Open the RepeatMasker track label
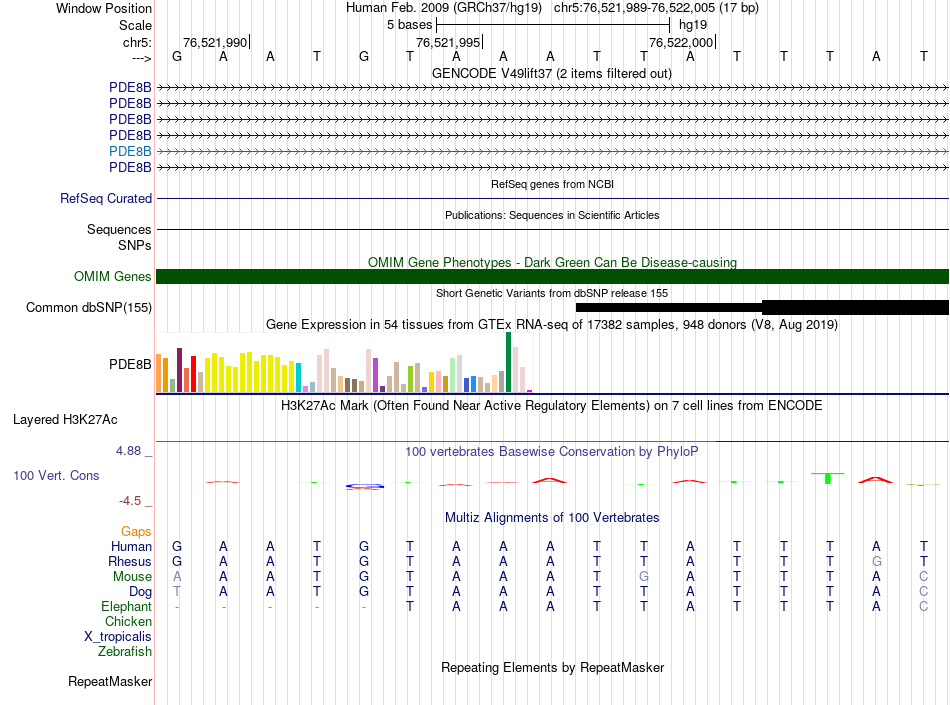This screenshot has width=950, height=705. pos(110,682)
